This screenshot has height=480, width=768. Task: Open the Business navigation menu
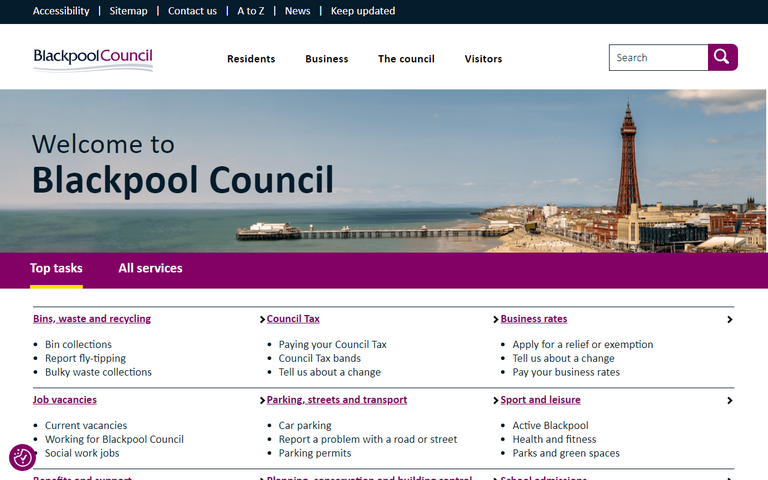327,59
